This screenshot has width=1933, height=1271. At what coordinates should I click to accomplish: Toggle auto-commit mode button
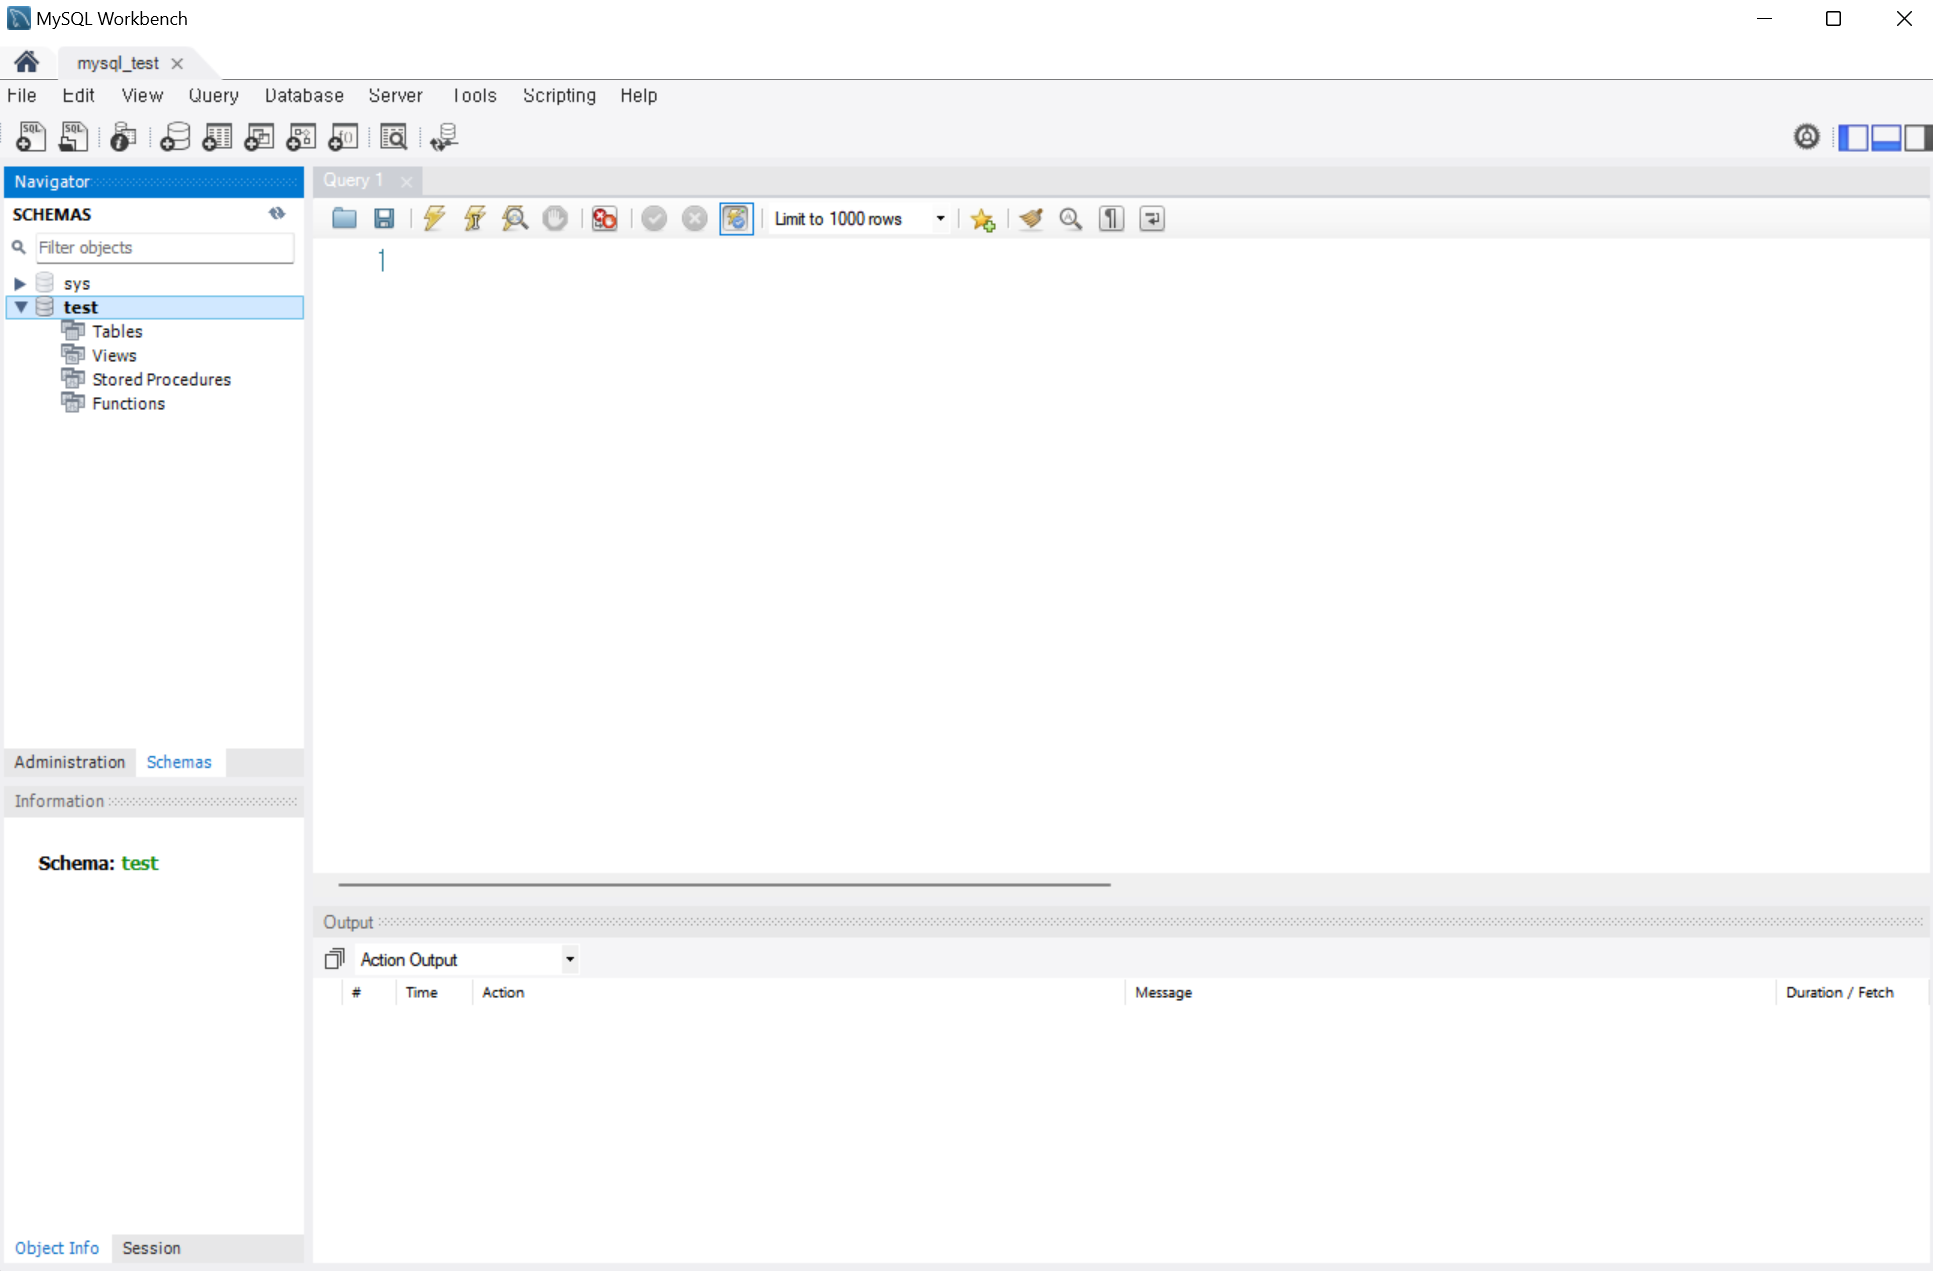coord(736,218)
